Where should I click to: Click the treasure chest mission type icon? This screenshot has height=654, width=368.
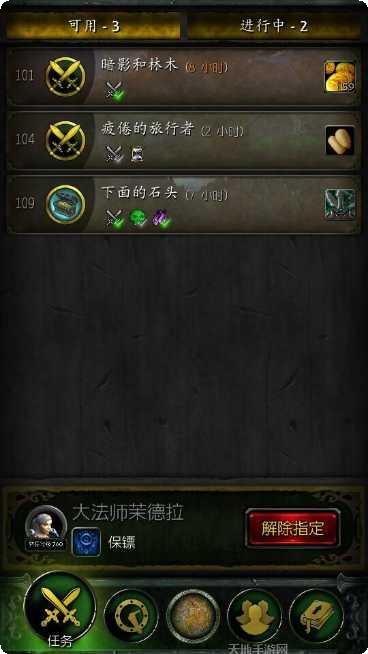[66, 204]
